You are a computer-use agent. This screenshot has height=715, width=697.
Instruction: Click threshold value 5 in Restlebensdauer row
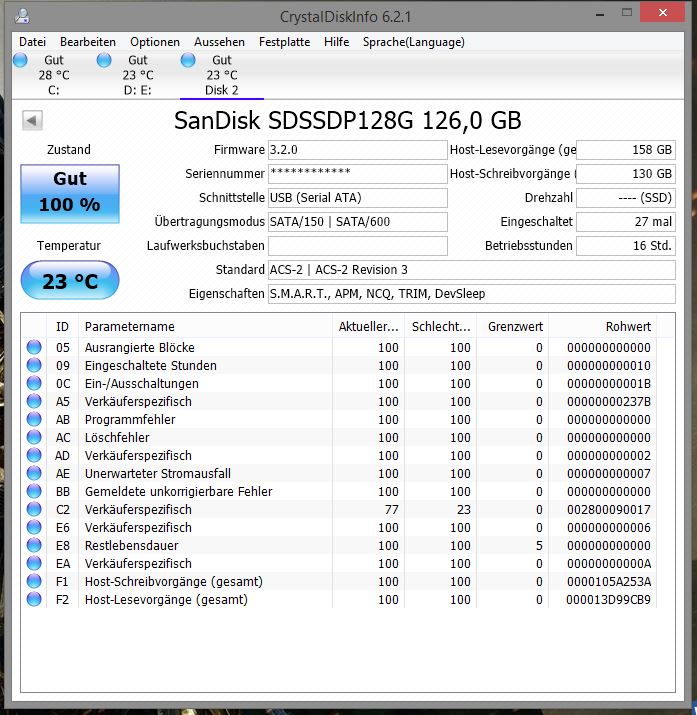pyautogui.click(x=539, y=545)
